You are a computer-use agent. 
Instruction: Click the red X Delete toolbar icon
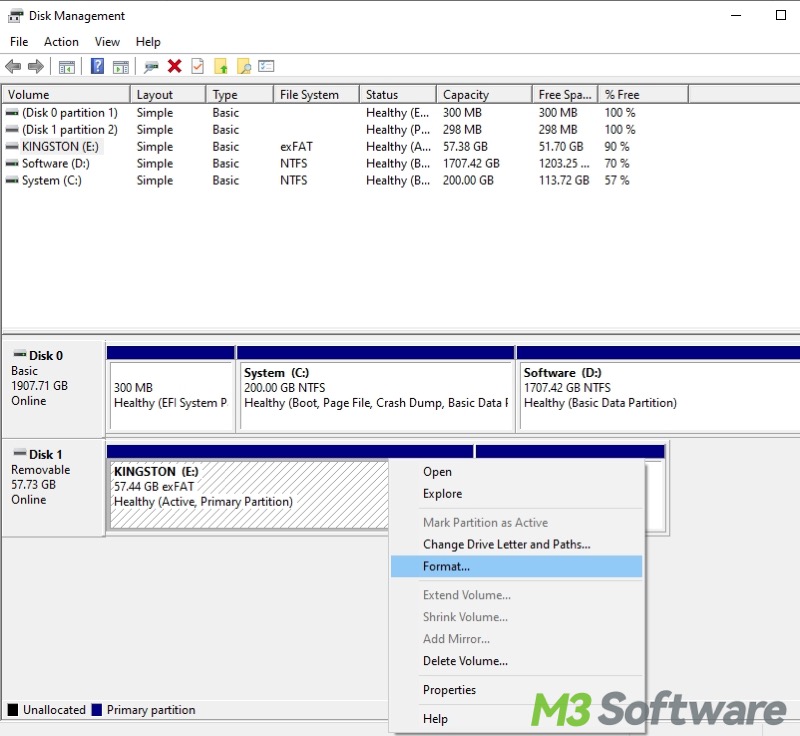coord(174,66)
